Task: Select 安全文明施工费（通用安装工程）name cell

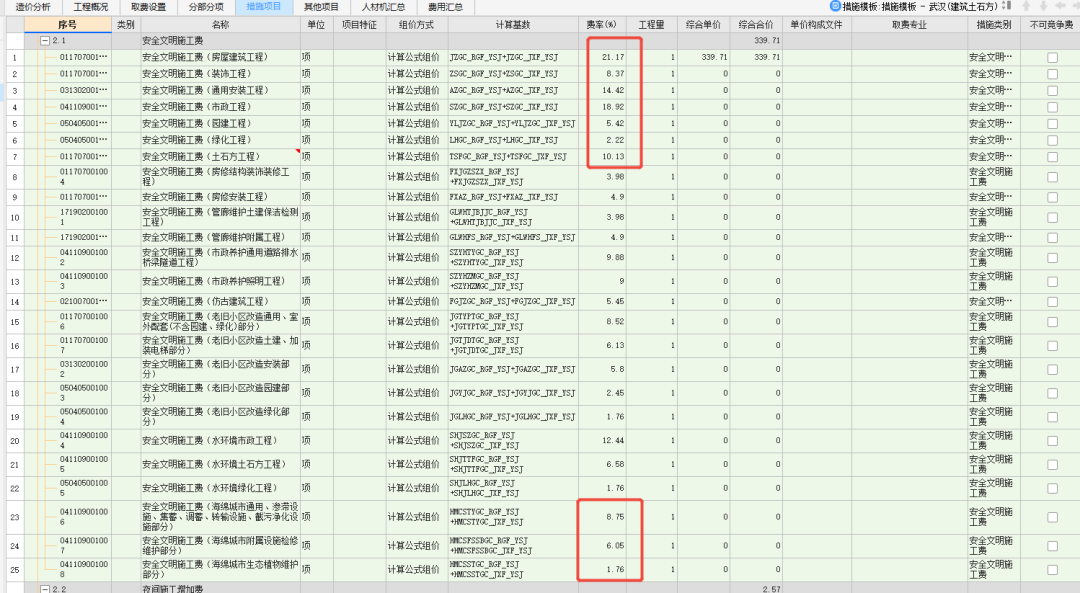Action: coord(220,90)
